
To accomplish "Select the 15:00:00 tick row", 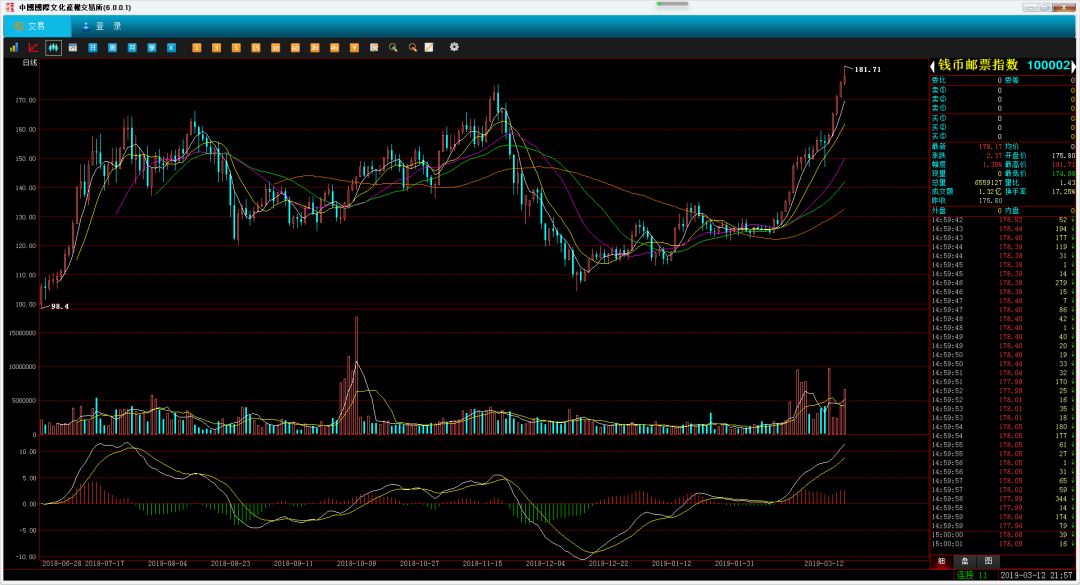I will click(x=1002, y=535).
